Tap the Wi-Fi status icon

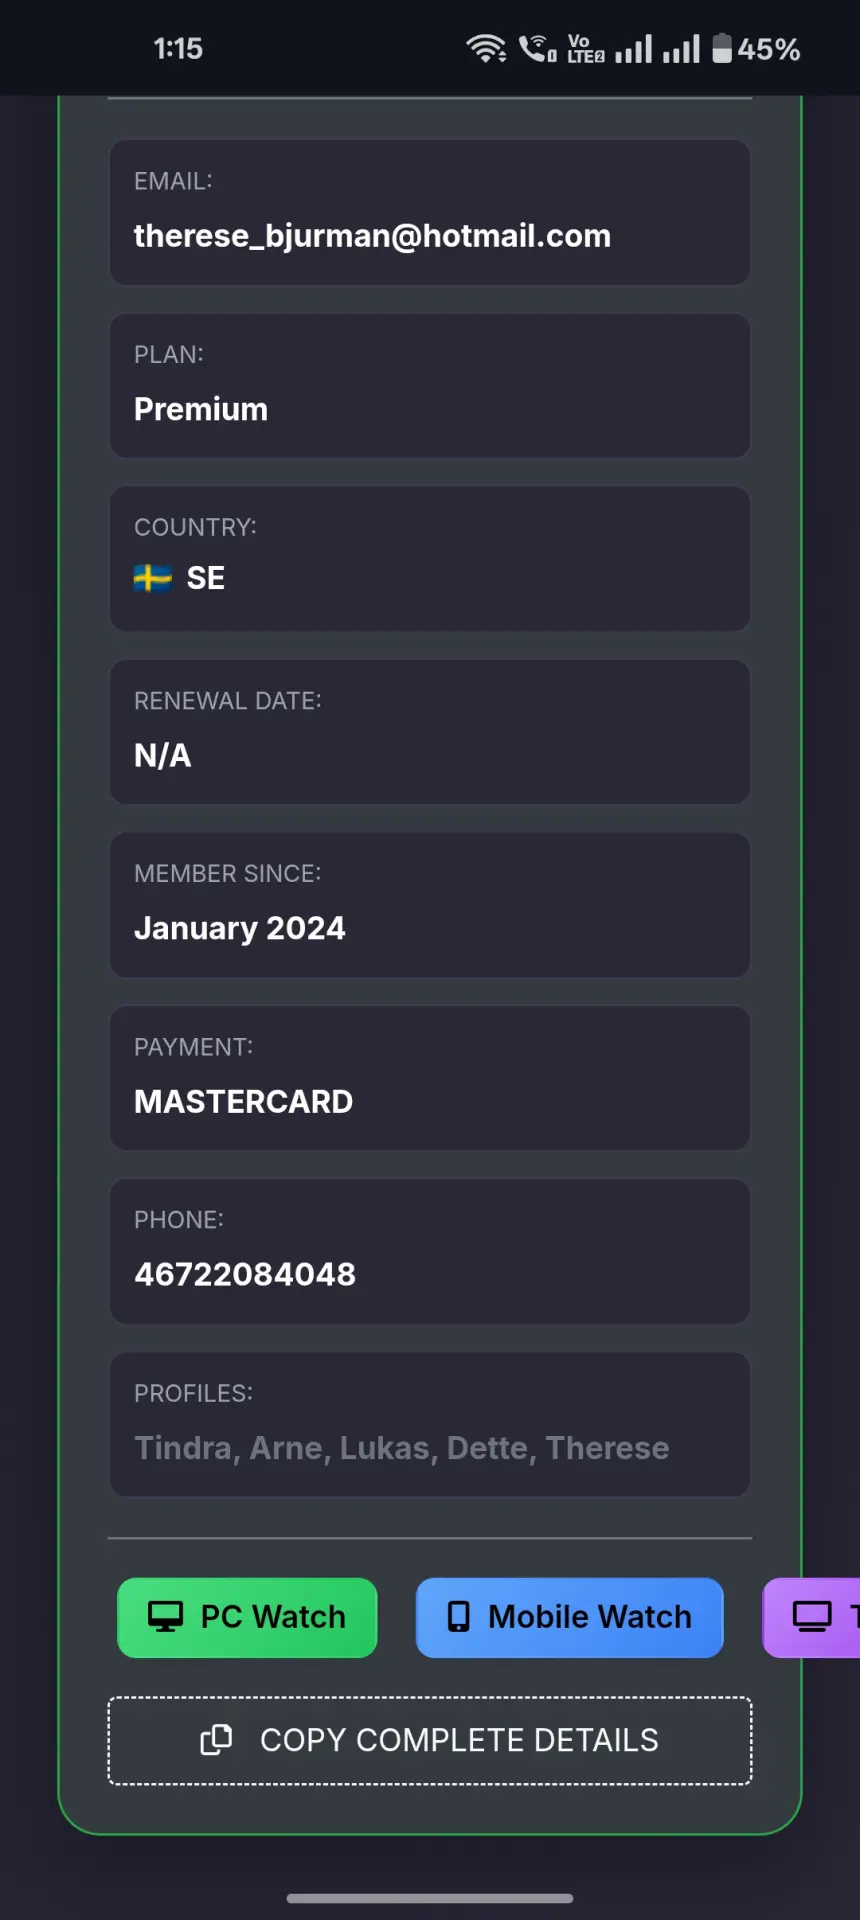pos(487,48)
